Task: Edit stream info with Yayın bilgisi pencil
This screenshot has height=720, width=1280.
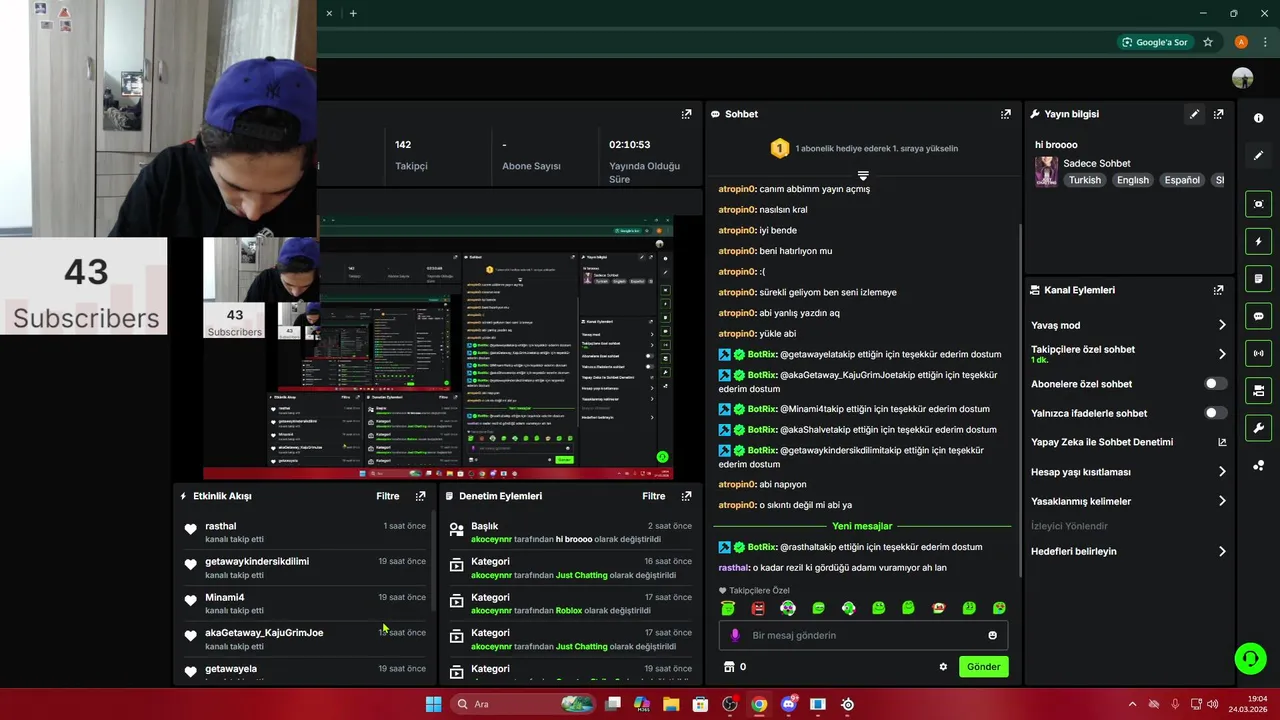Action: [1194, 114]
